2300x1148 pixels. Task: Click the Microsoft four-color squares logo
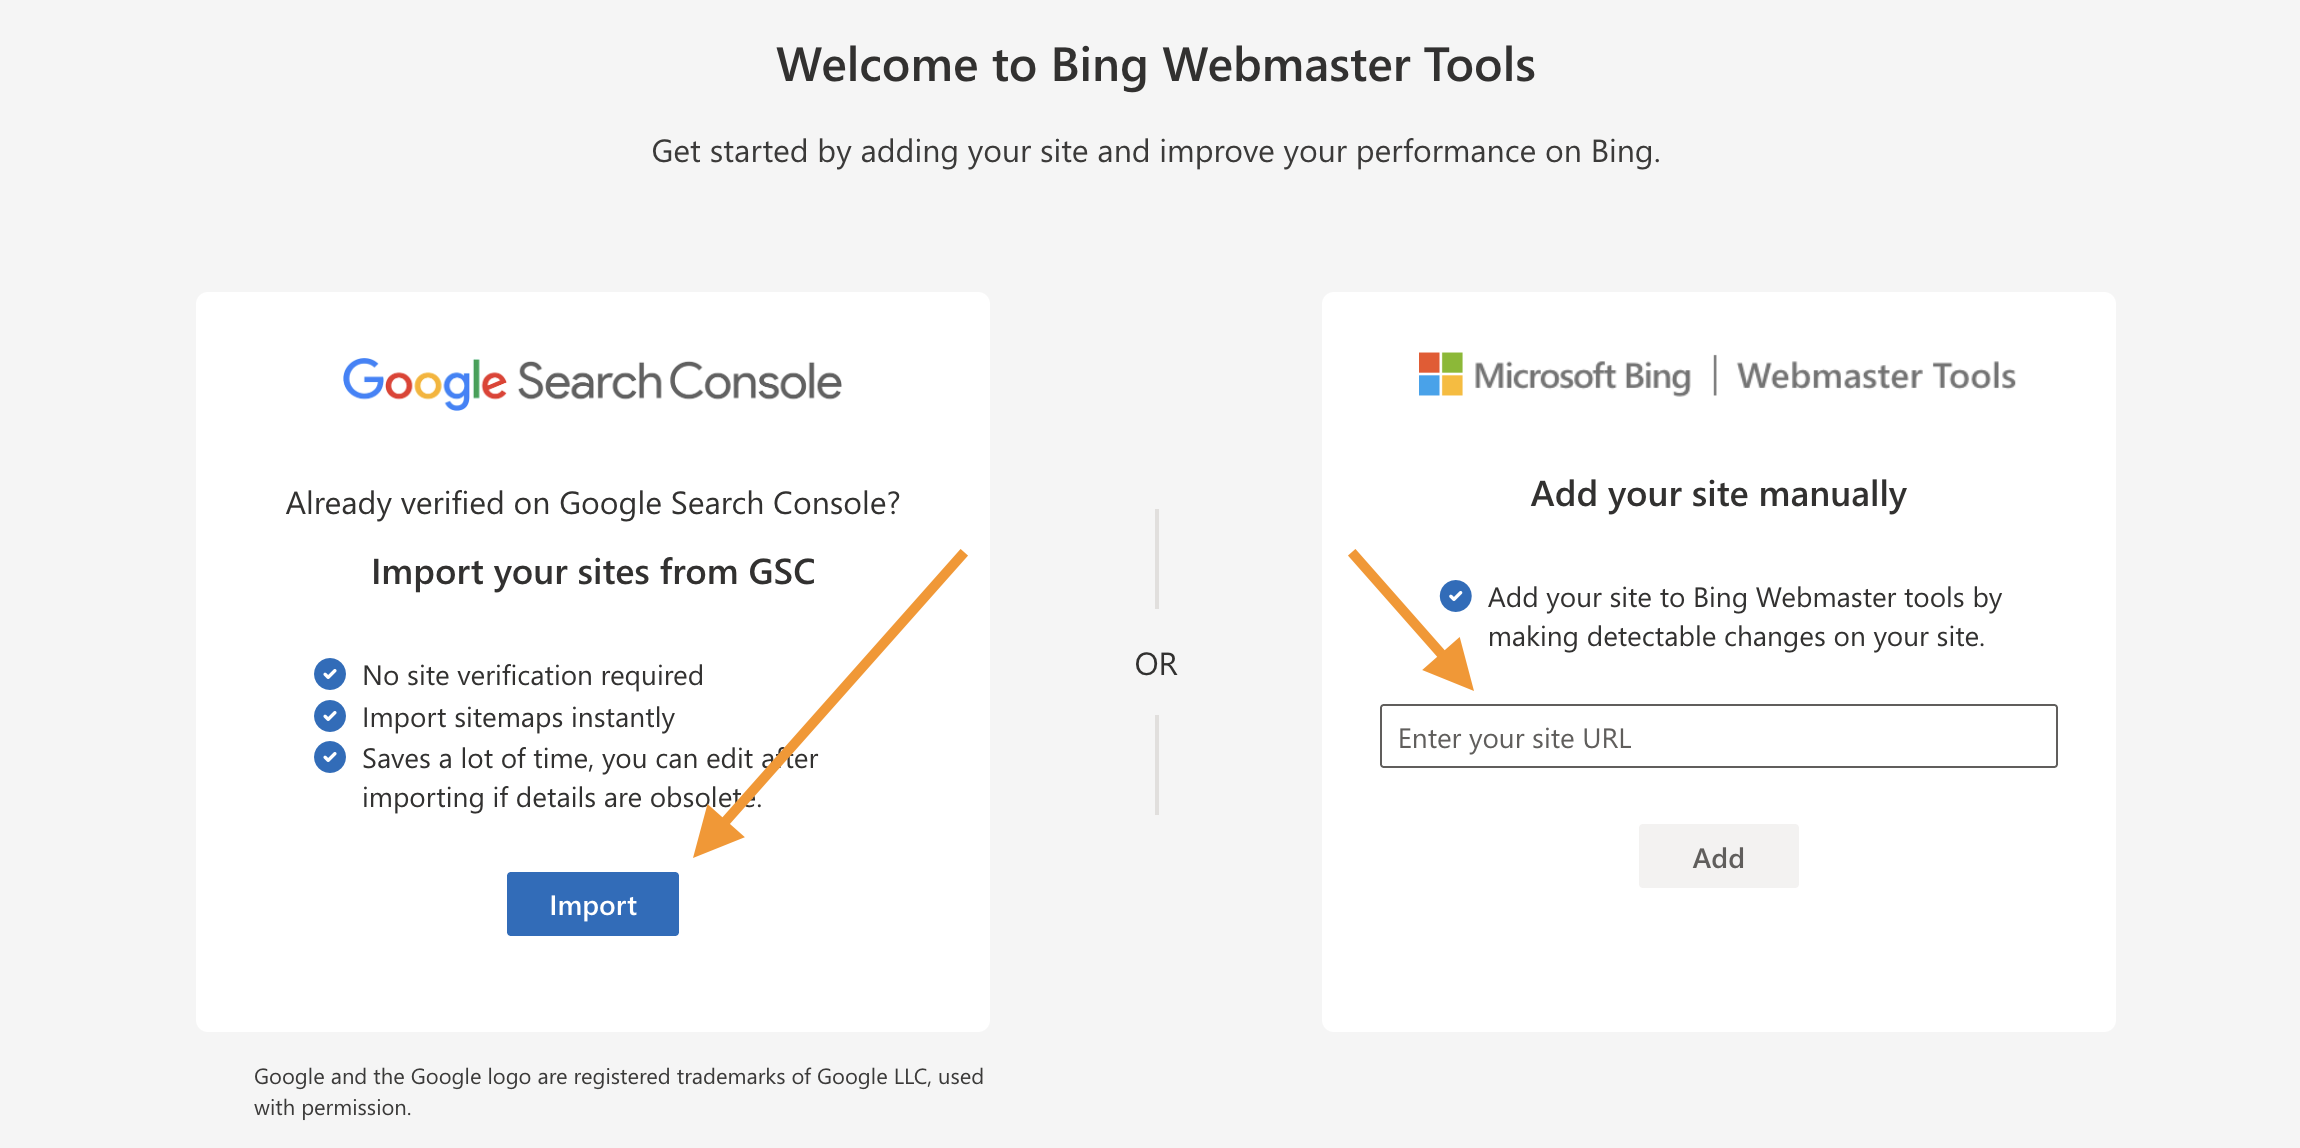(x=1440, y=375)
